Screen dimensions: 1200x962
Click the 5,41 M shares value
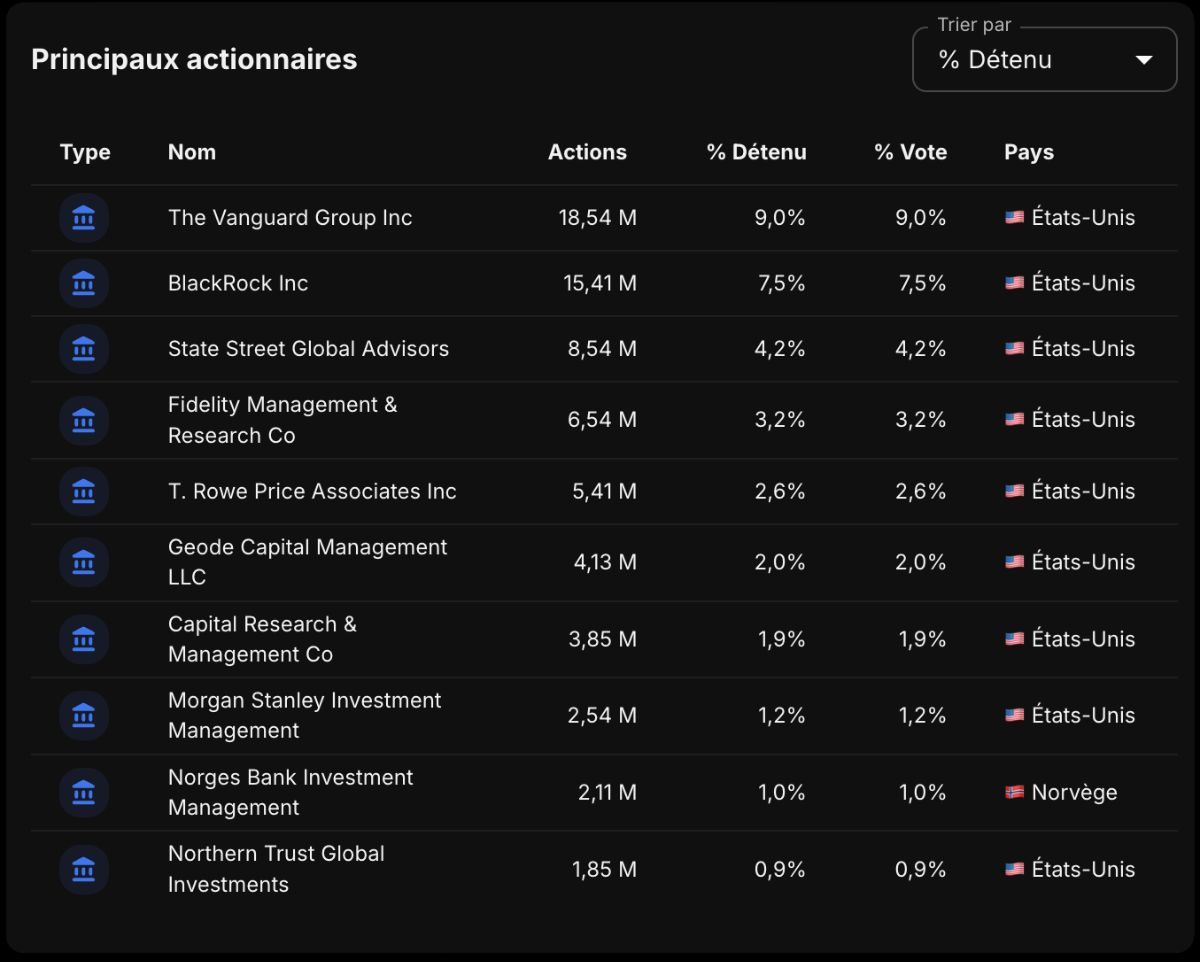(x=604, y=491)
